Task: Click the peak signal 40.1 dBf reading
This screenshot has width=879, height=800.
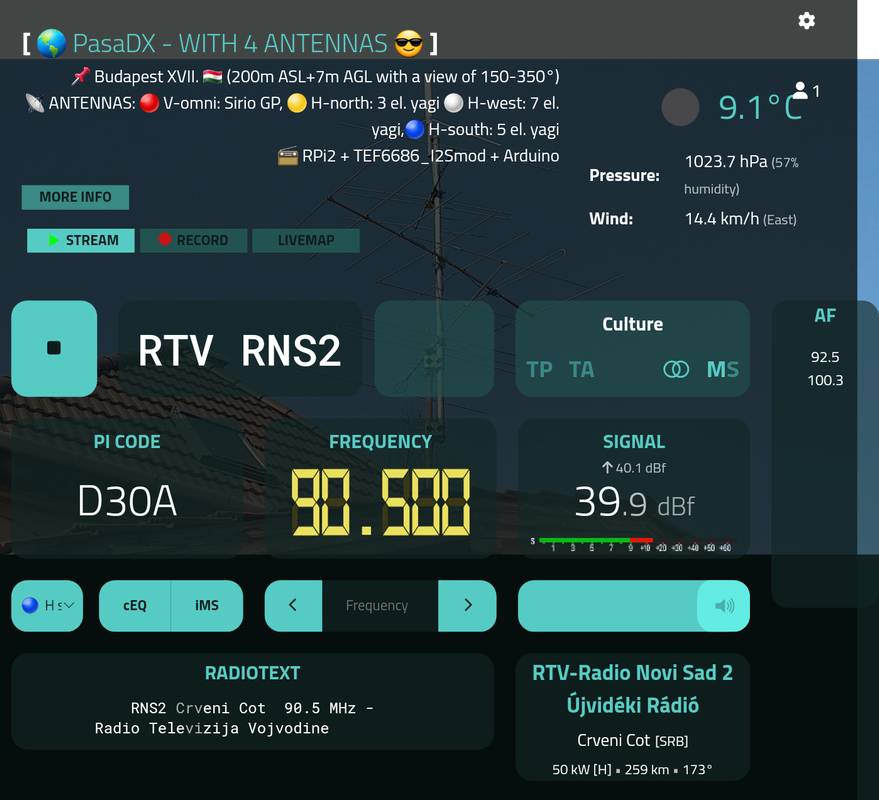Action: point(634,468)
